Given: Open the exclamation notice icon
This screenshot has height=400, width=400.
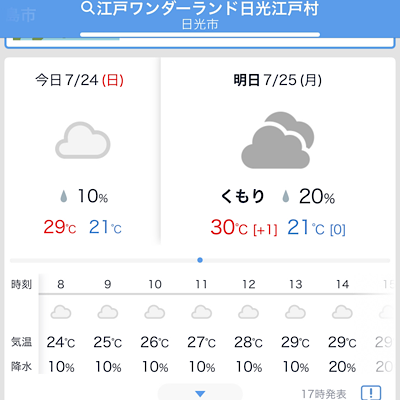Looking at the screenshot, I should (371, 393).
